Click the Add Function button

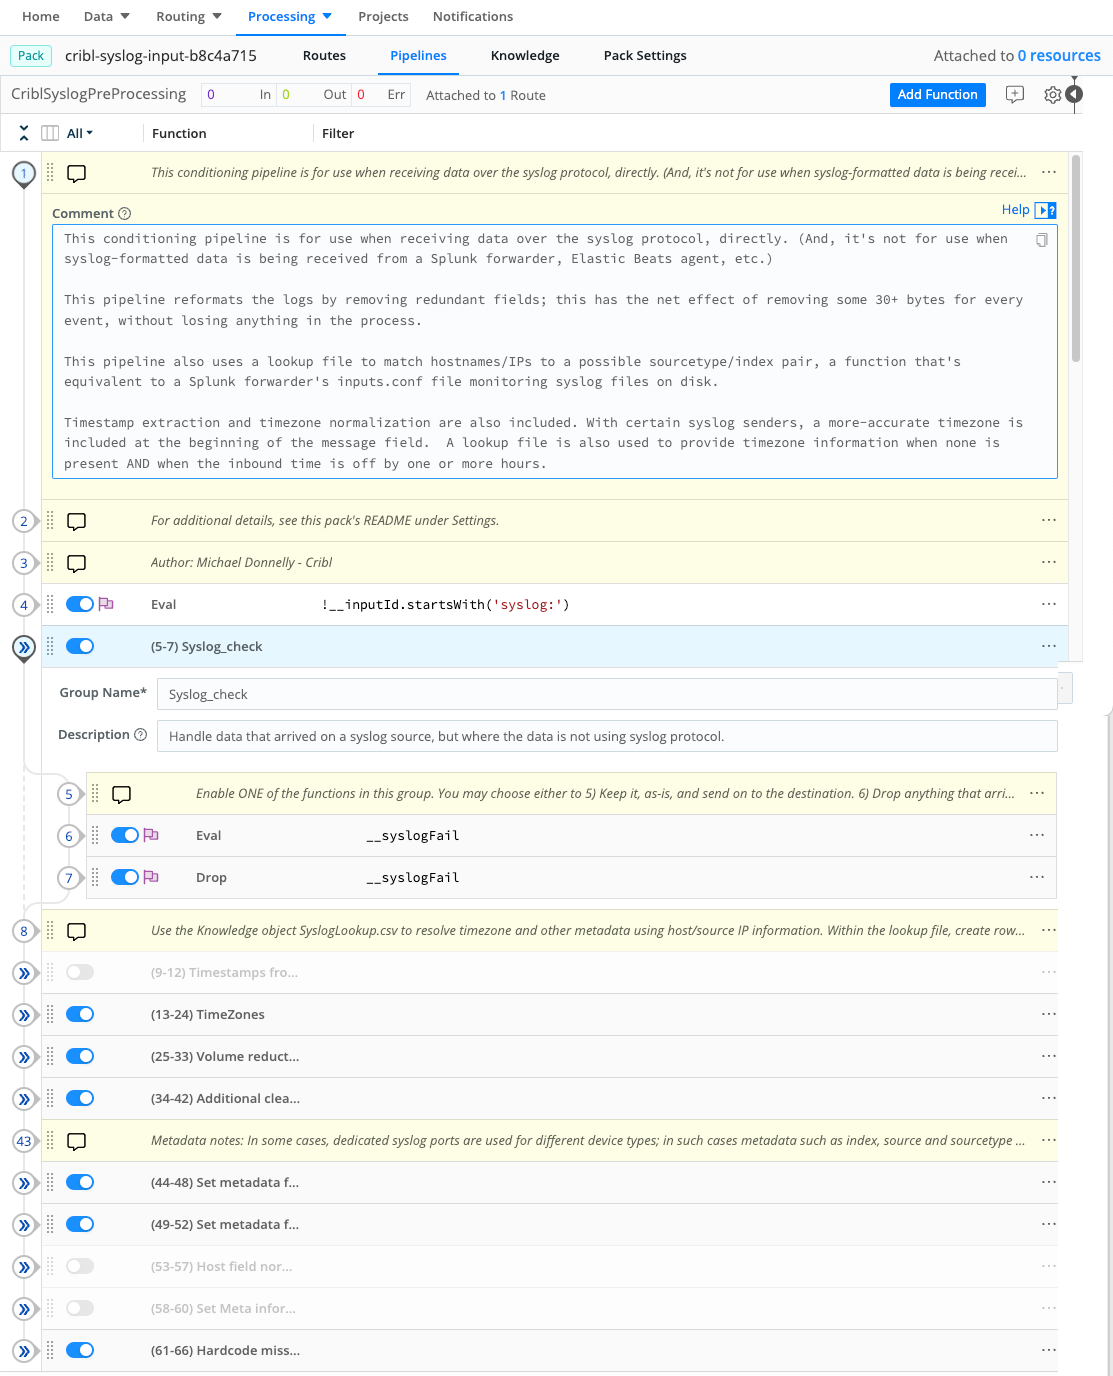click(x=937, y=95)
